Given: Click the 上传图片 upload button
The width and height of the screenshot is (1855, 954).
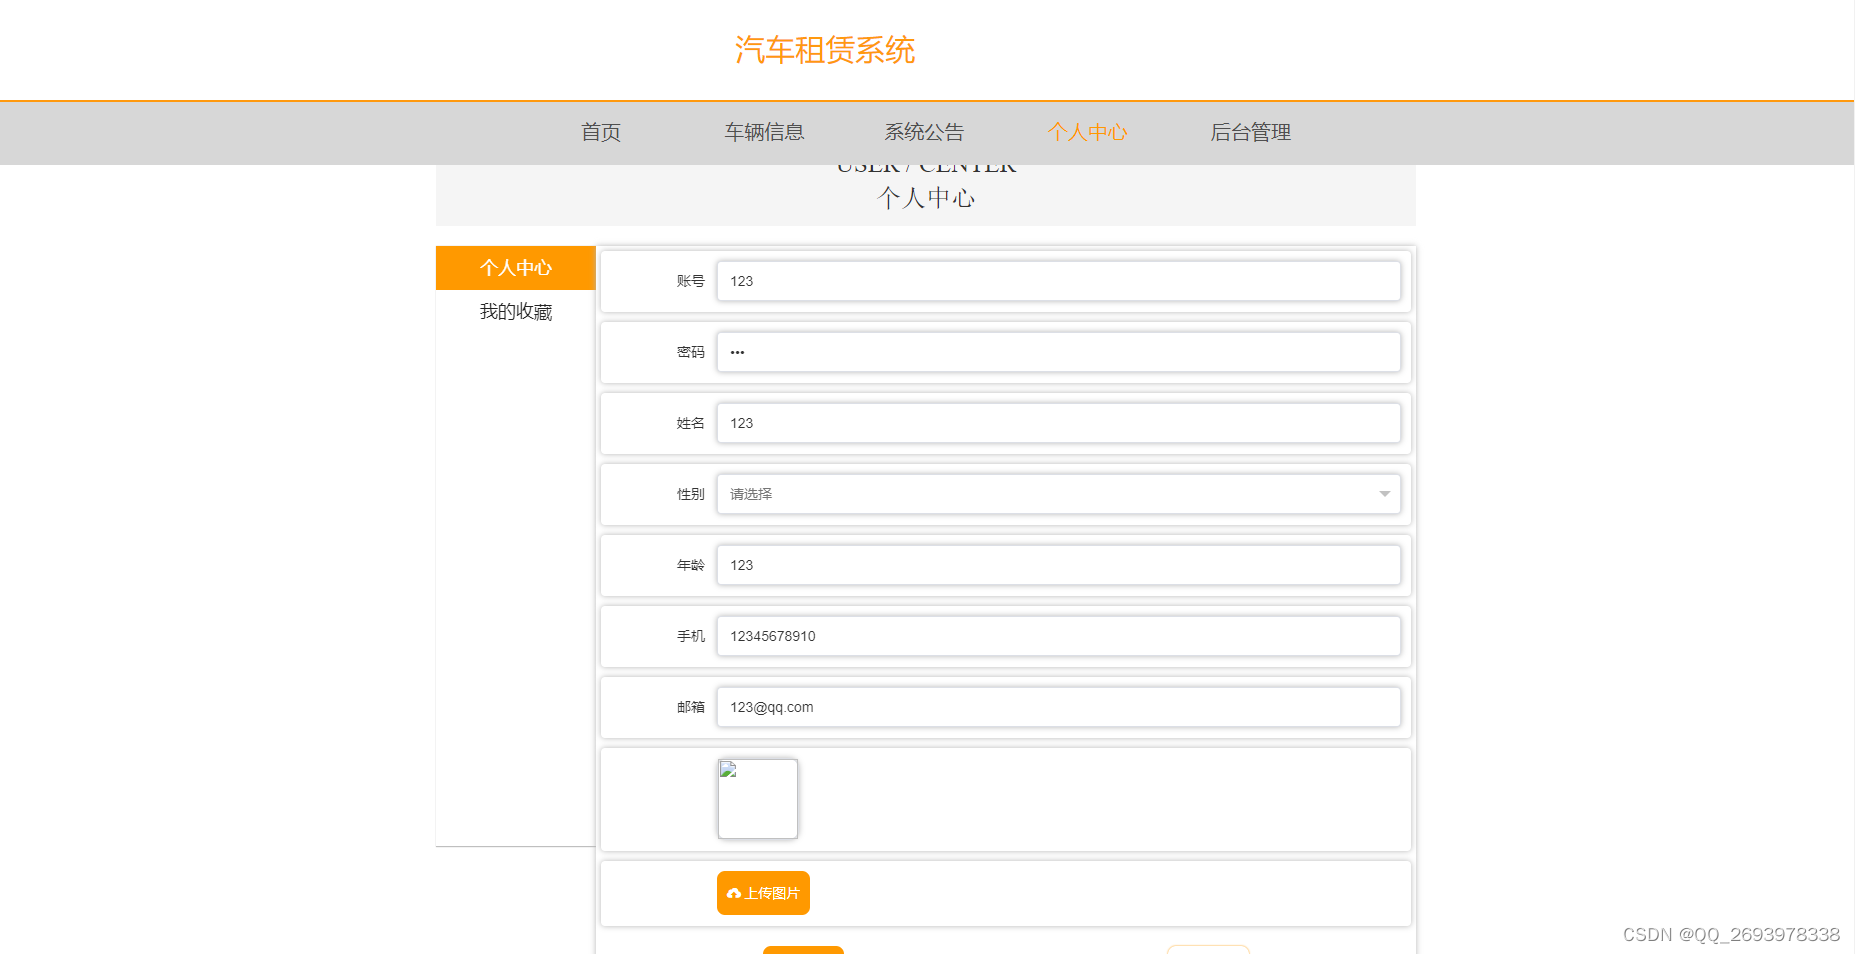Looking at the screenshot, I should [763, 893].
